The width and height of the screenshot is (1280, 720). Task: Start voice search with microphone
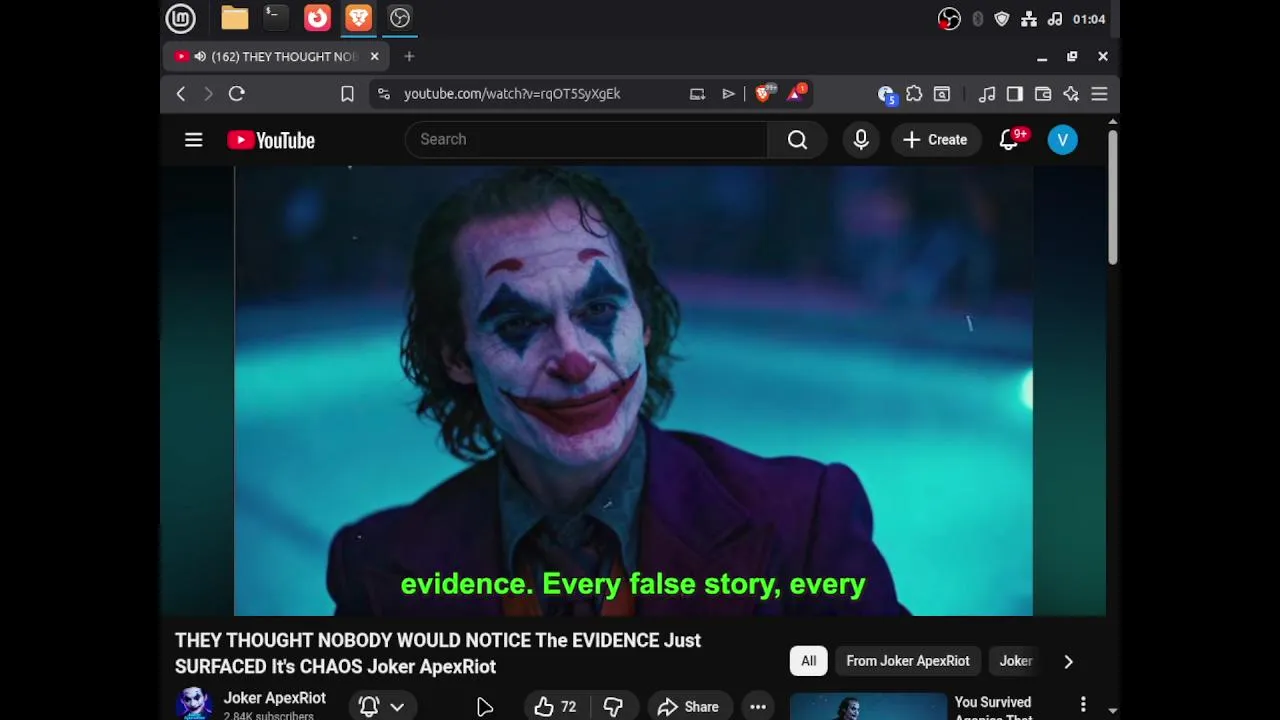[x=861, y=140]
